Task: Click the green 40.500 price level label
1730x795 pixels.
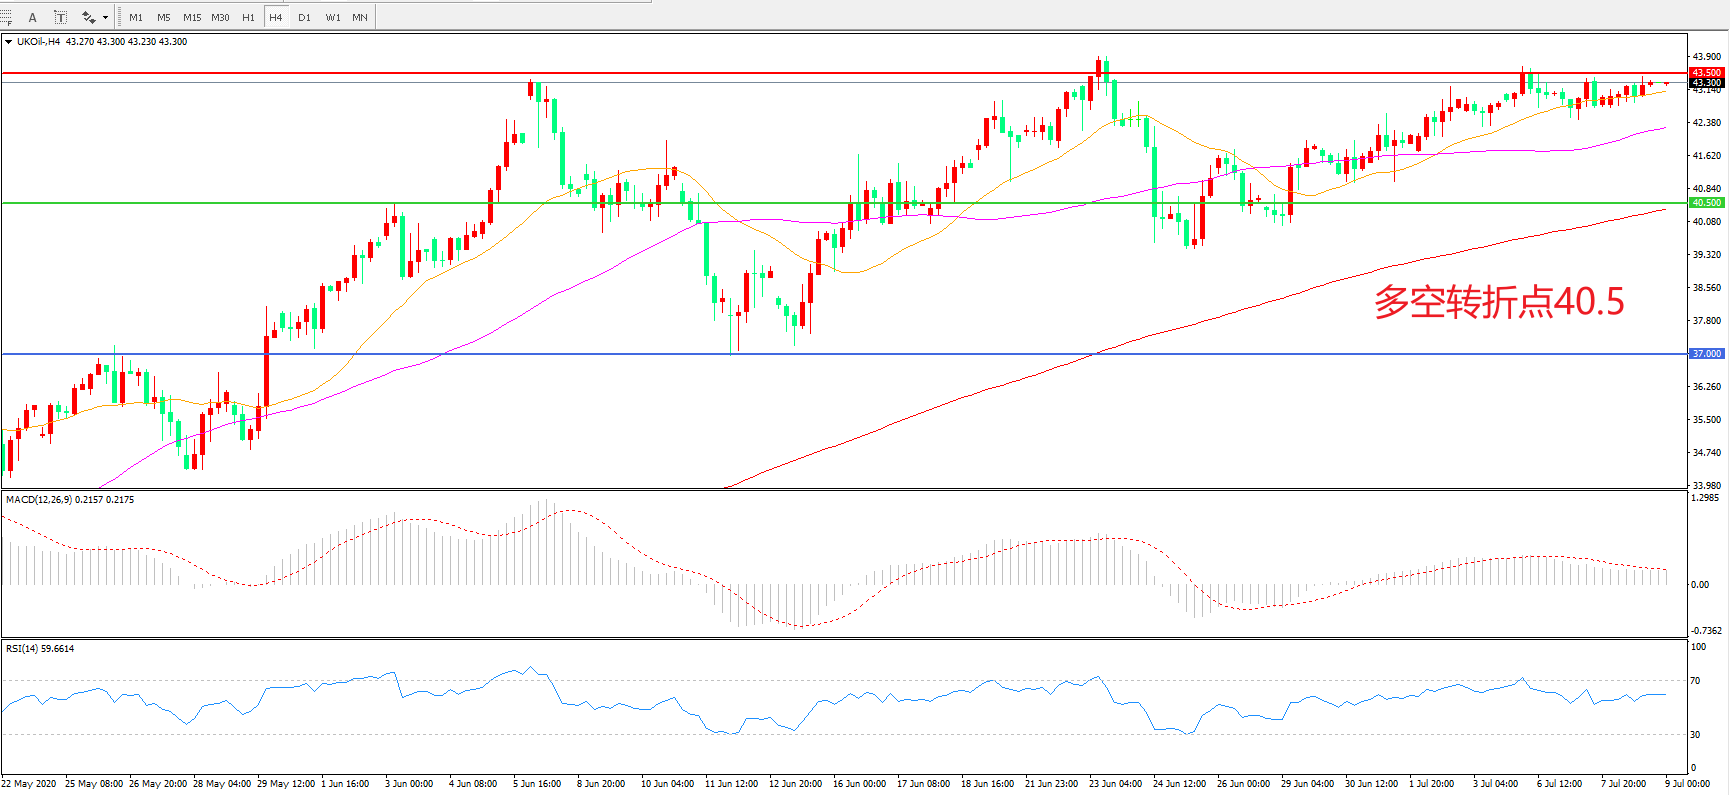Action: click(x=1706, y=203)
